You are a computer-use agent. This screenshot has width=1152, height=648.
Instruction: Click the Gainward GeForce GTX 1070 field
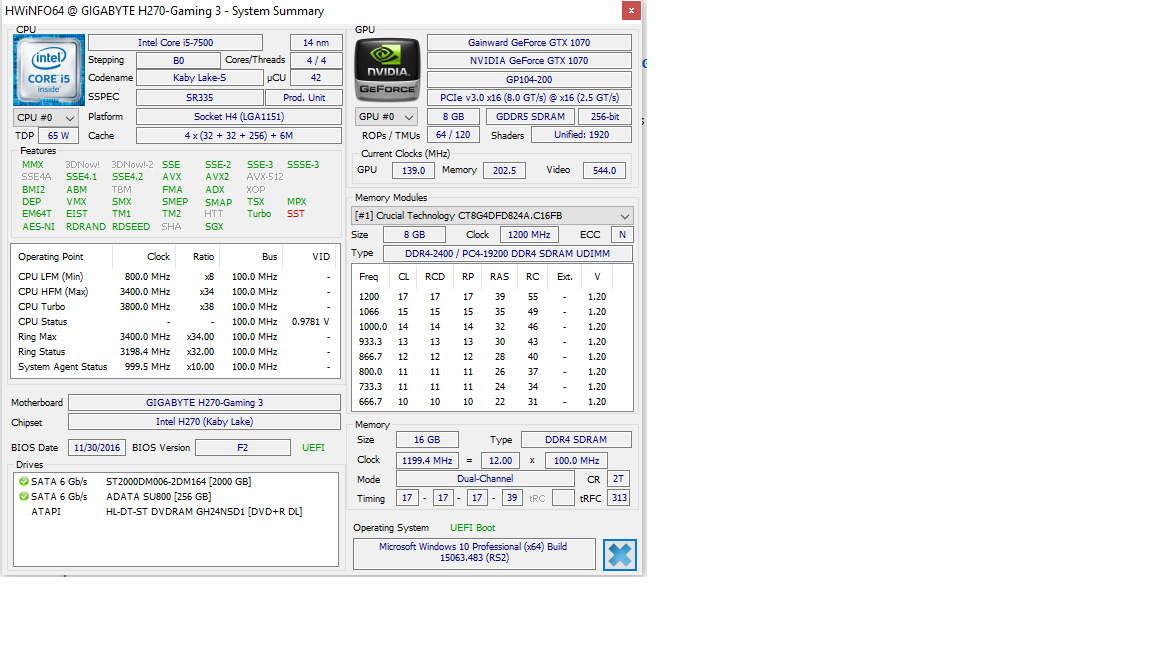529,43
